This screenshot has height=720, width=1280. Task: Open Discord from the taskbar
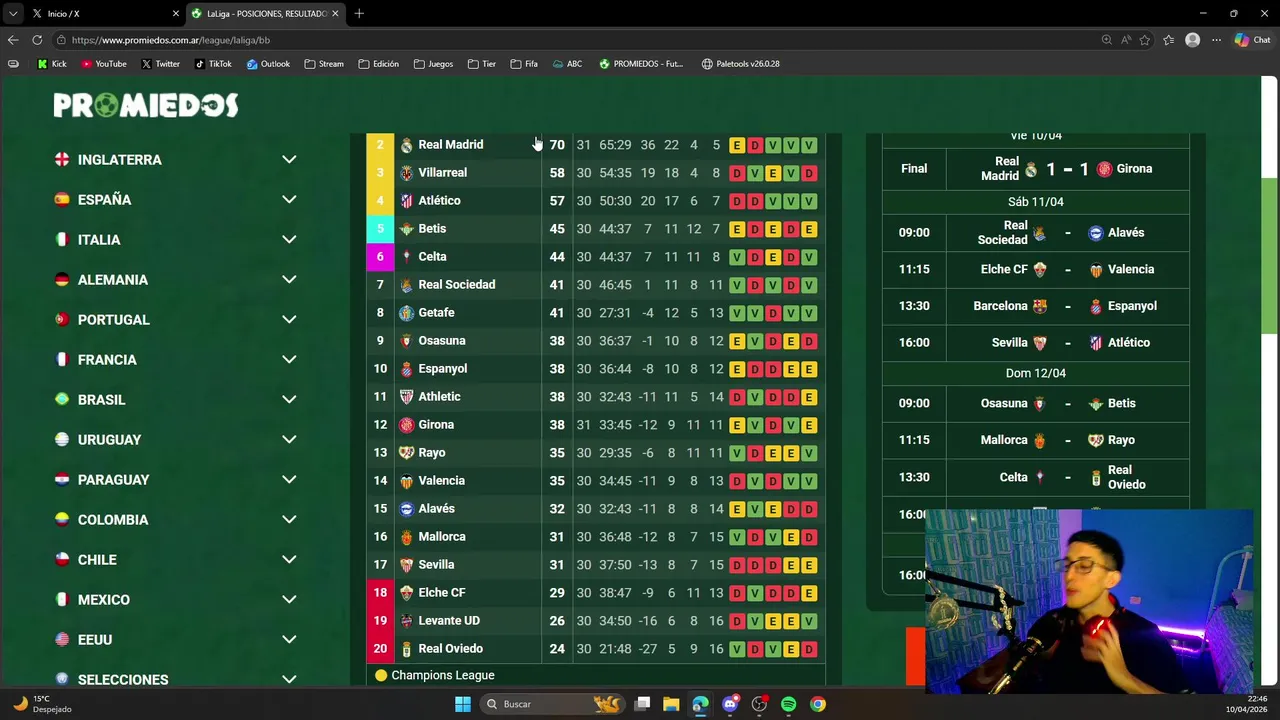[x=730, y=704]
